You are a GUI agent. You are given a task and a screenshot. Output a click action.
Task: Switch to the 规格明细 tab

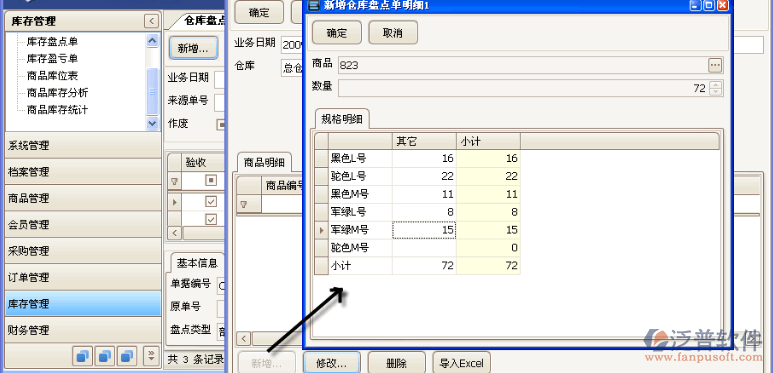342,119
